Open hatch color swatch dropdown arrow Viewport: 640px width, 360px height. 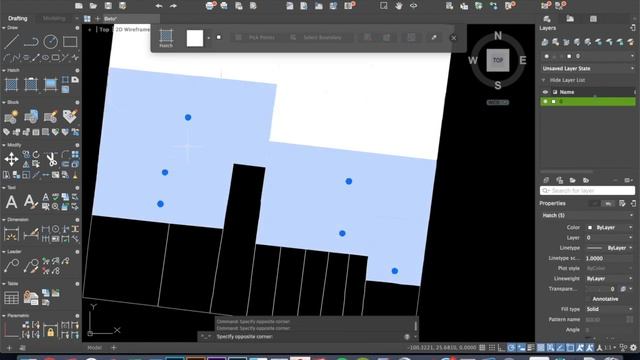[x=209, y=38]
